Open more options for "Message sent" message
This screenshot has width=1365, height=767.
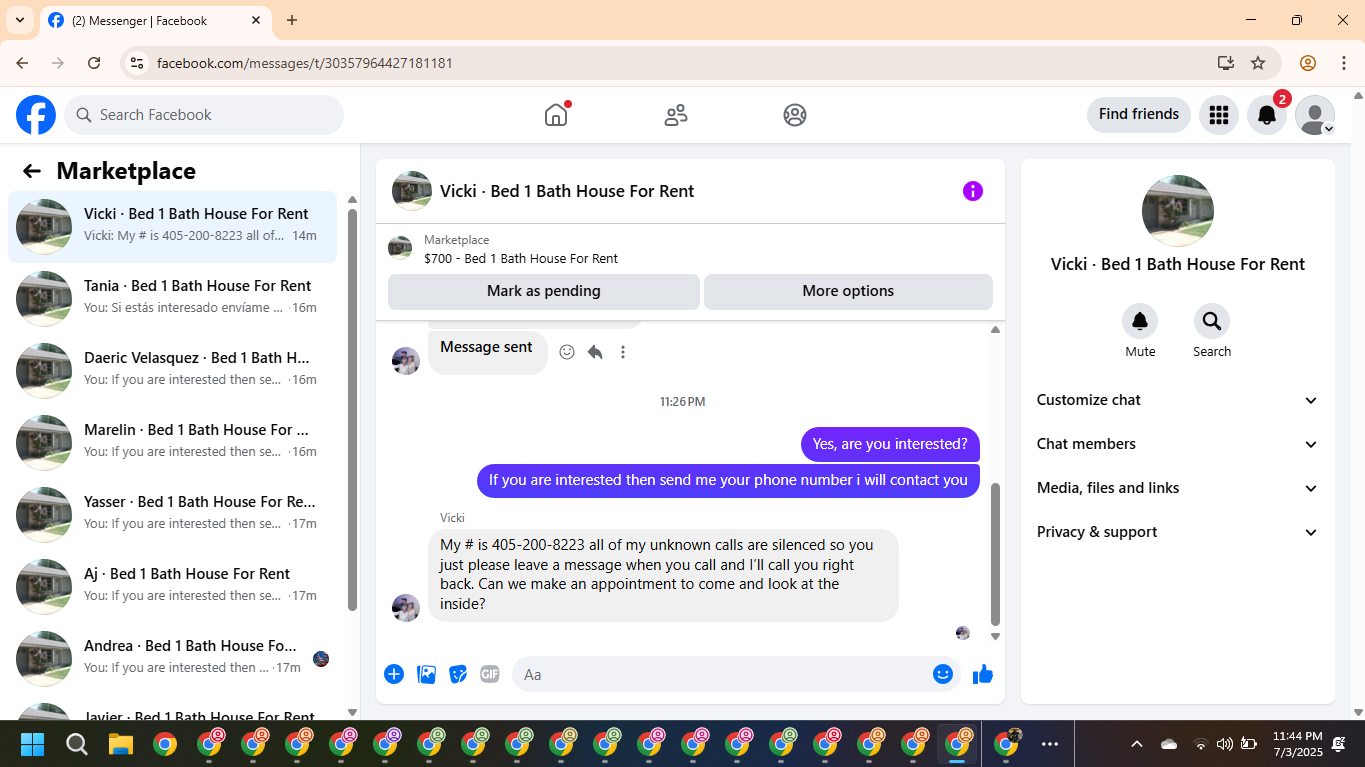[623, 352]
